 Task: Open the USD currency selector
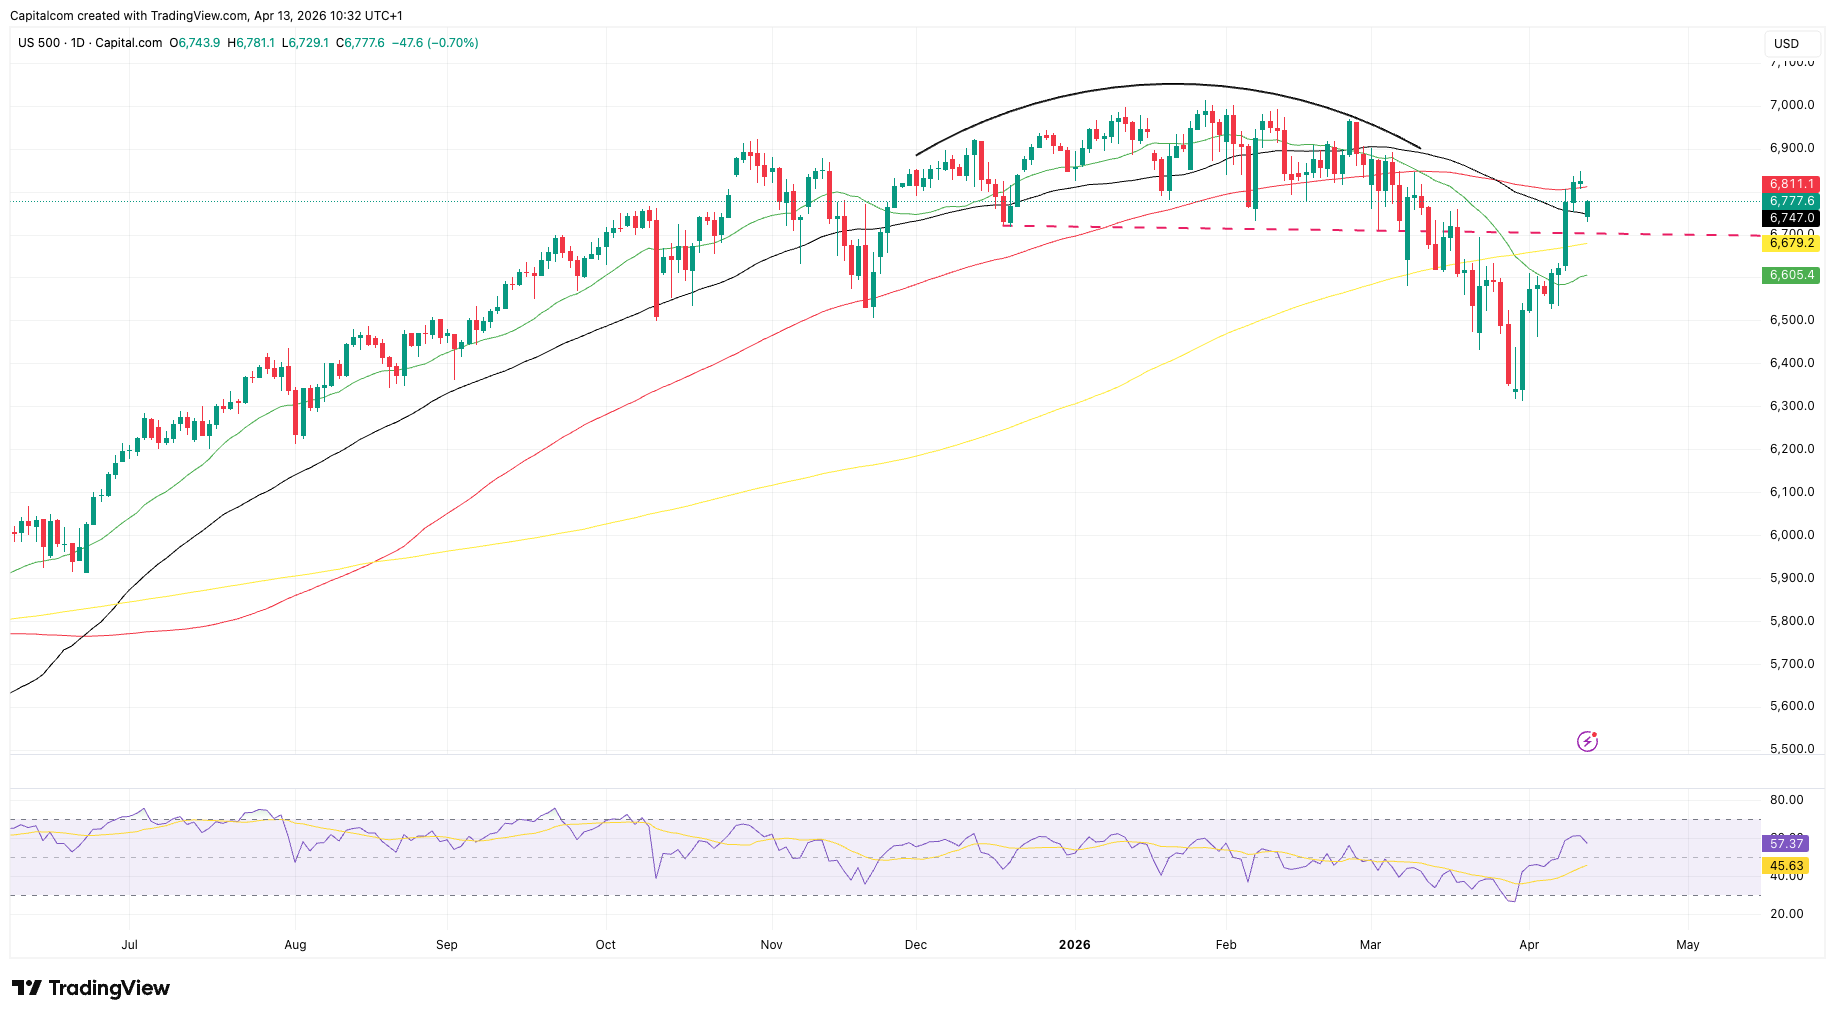pos(1786,44)
